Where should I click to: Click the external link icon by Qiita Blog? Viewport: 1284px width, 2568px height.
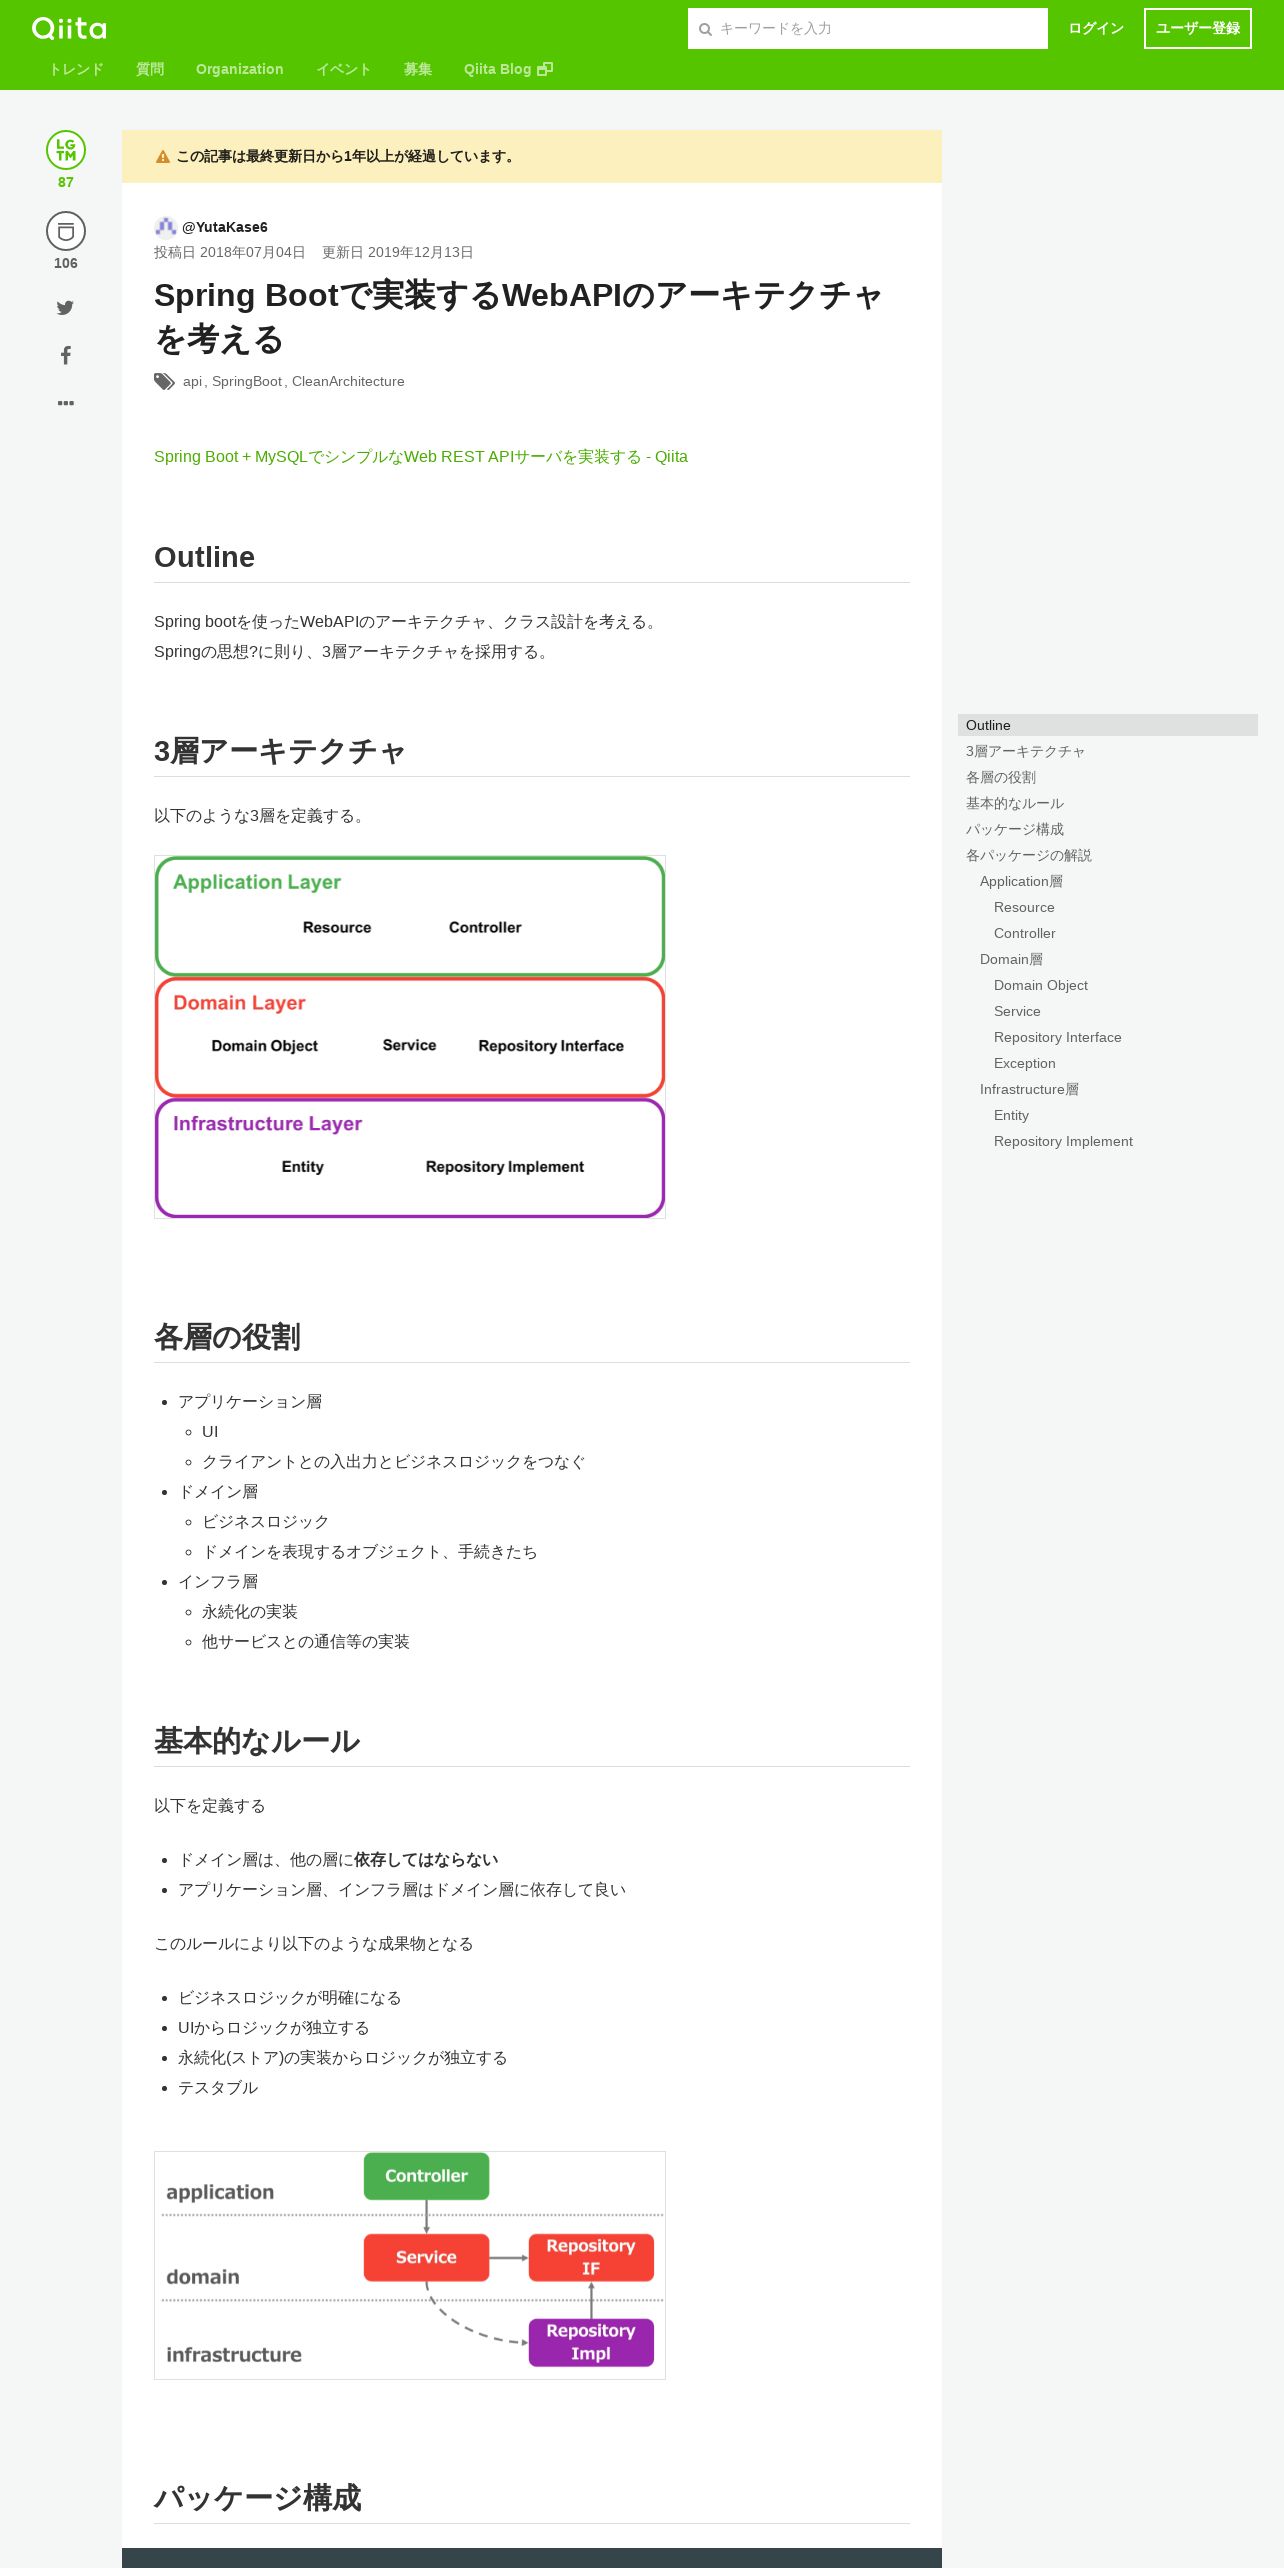pos(545,69)
